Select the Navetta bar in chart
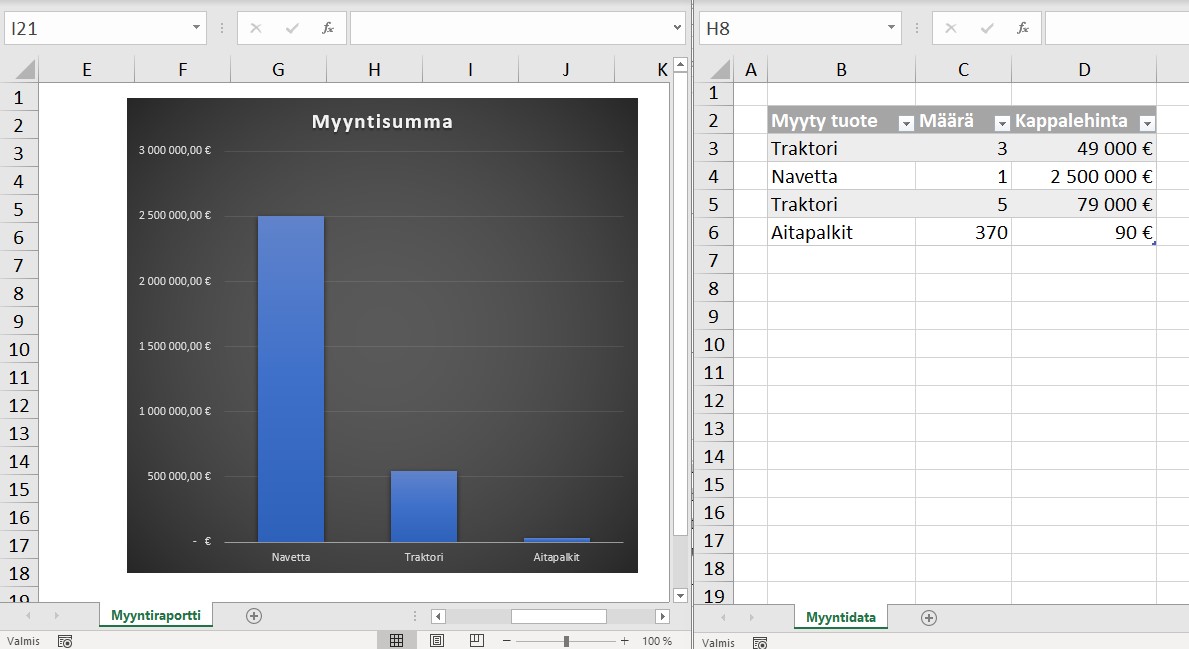The image size is (1189, 649). coord(290,379)
